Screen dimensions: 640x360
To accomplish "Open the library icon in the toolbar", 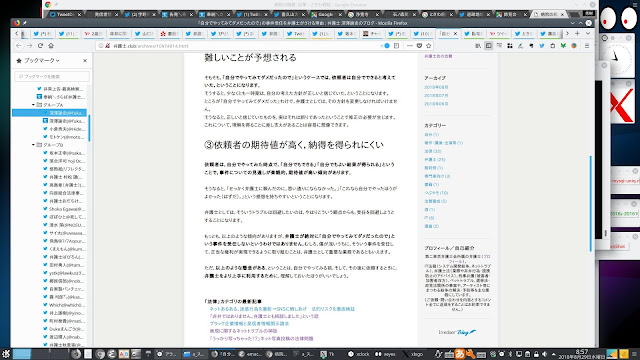I will pos(478,46).
